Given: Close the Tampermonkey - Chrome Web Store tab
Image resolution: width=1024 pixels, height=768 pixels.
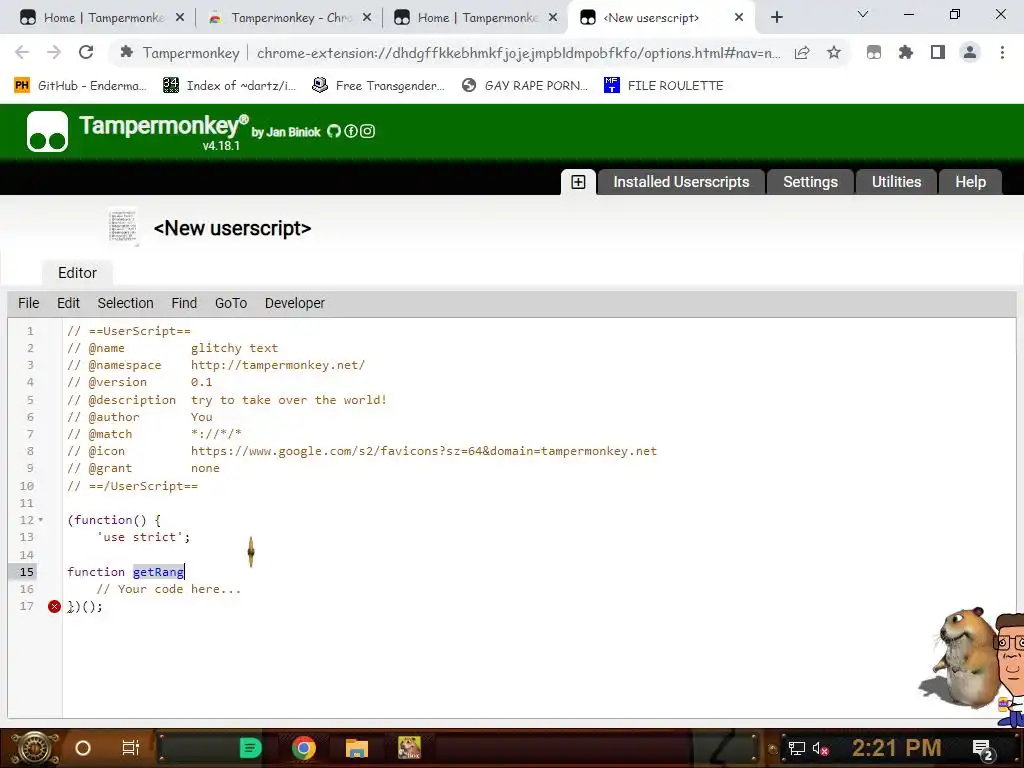Looking at the screenshot, I should coord(367,18).
